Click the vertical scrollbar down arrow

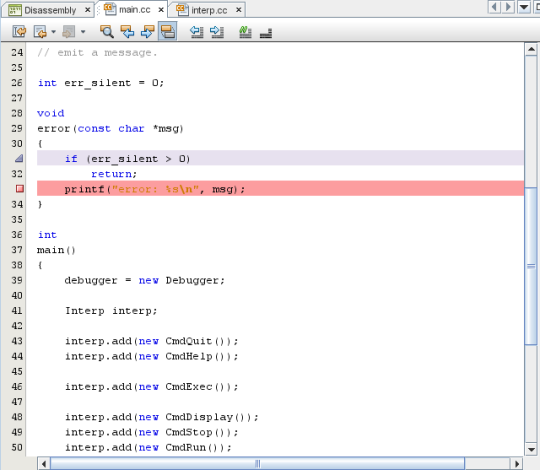[x=531, y=449]
